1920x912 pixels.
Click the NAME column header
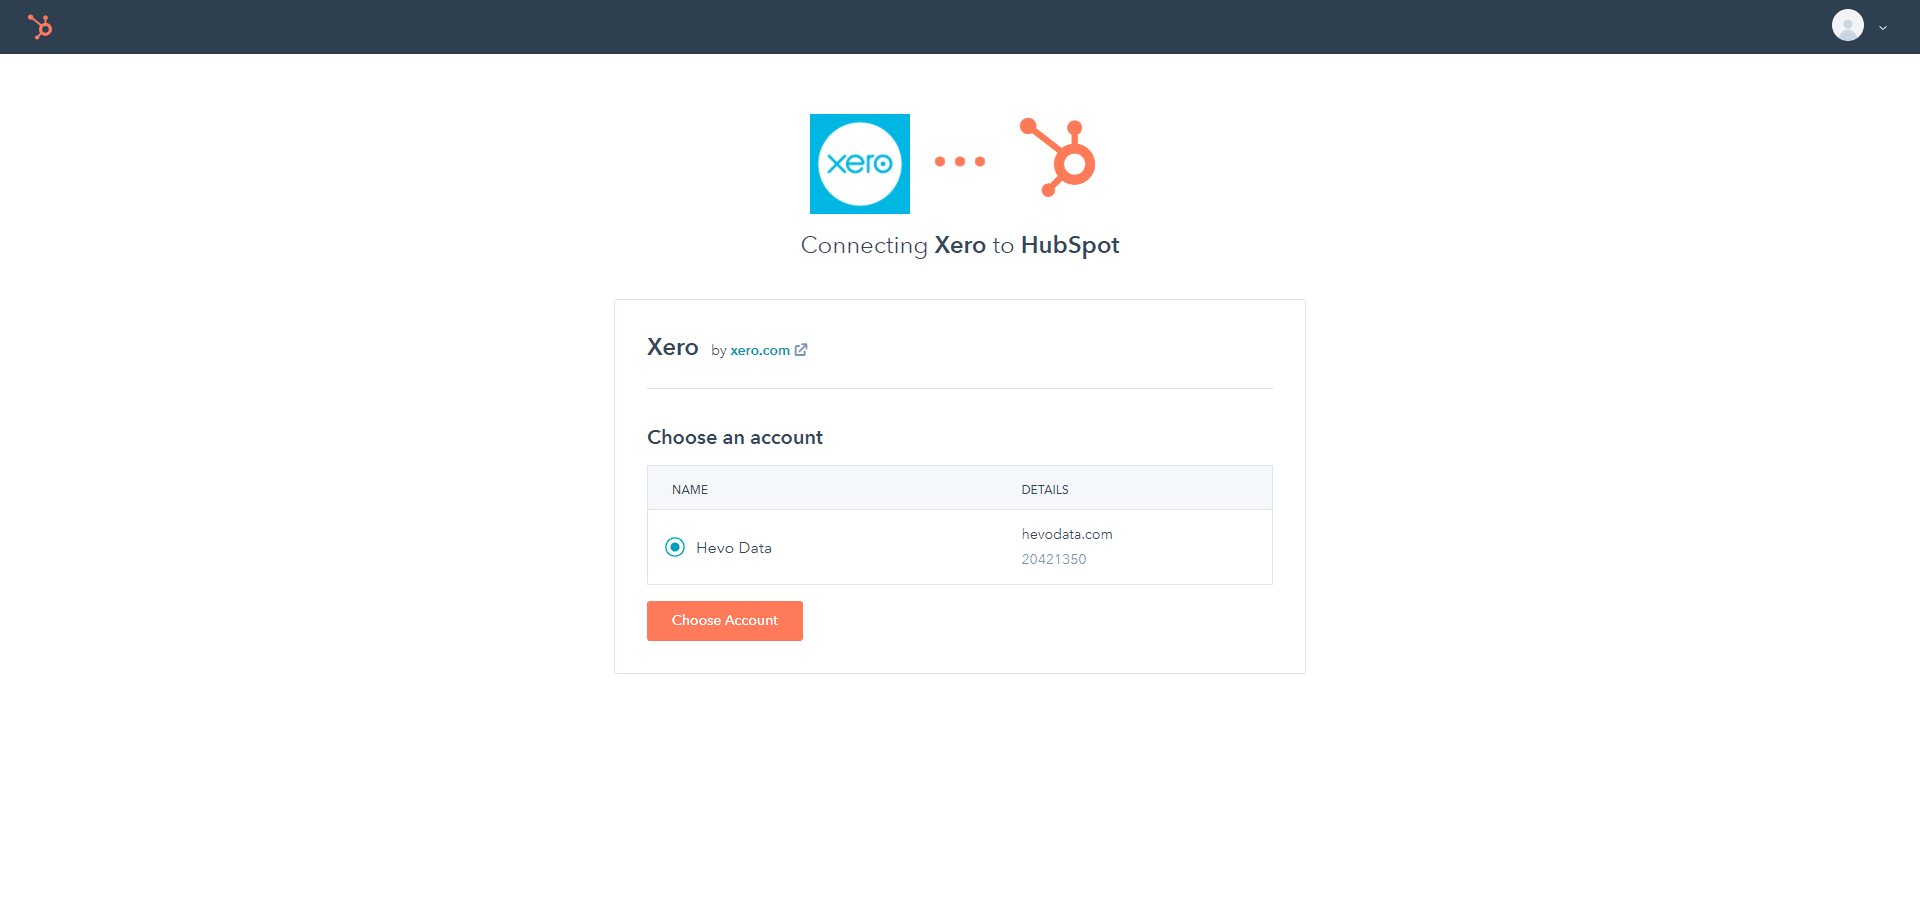[x=690, y=489]
